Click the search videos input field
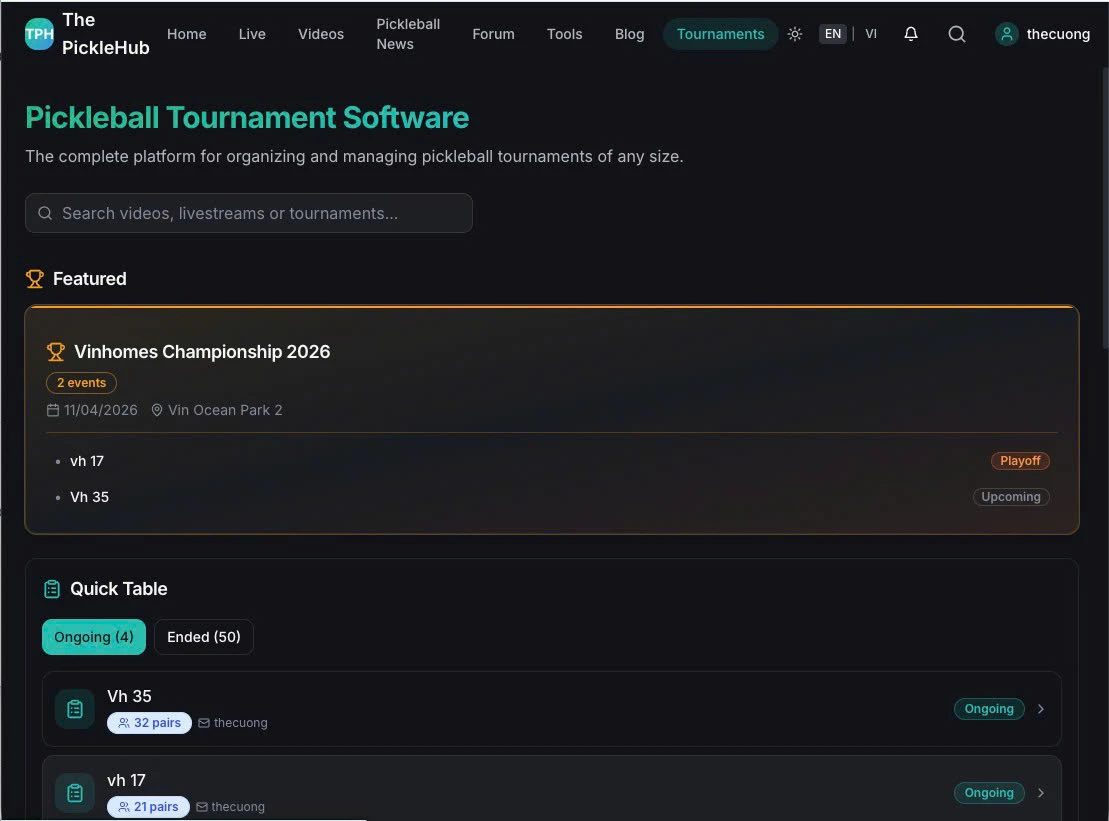This screenshot has width=1109, height=821. click(x=248, y=212)
